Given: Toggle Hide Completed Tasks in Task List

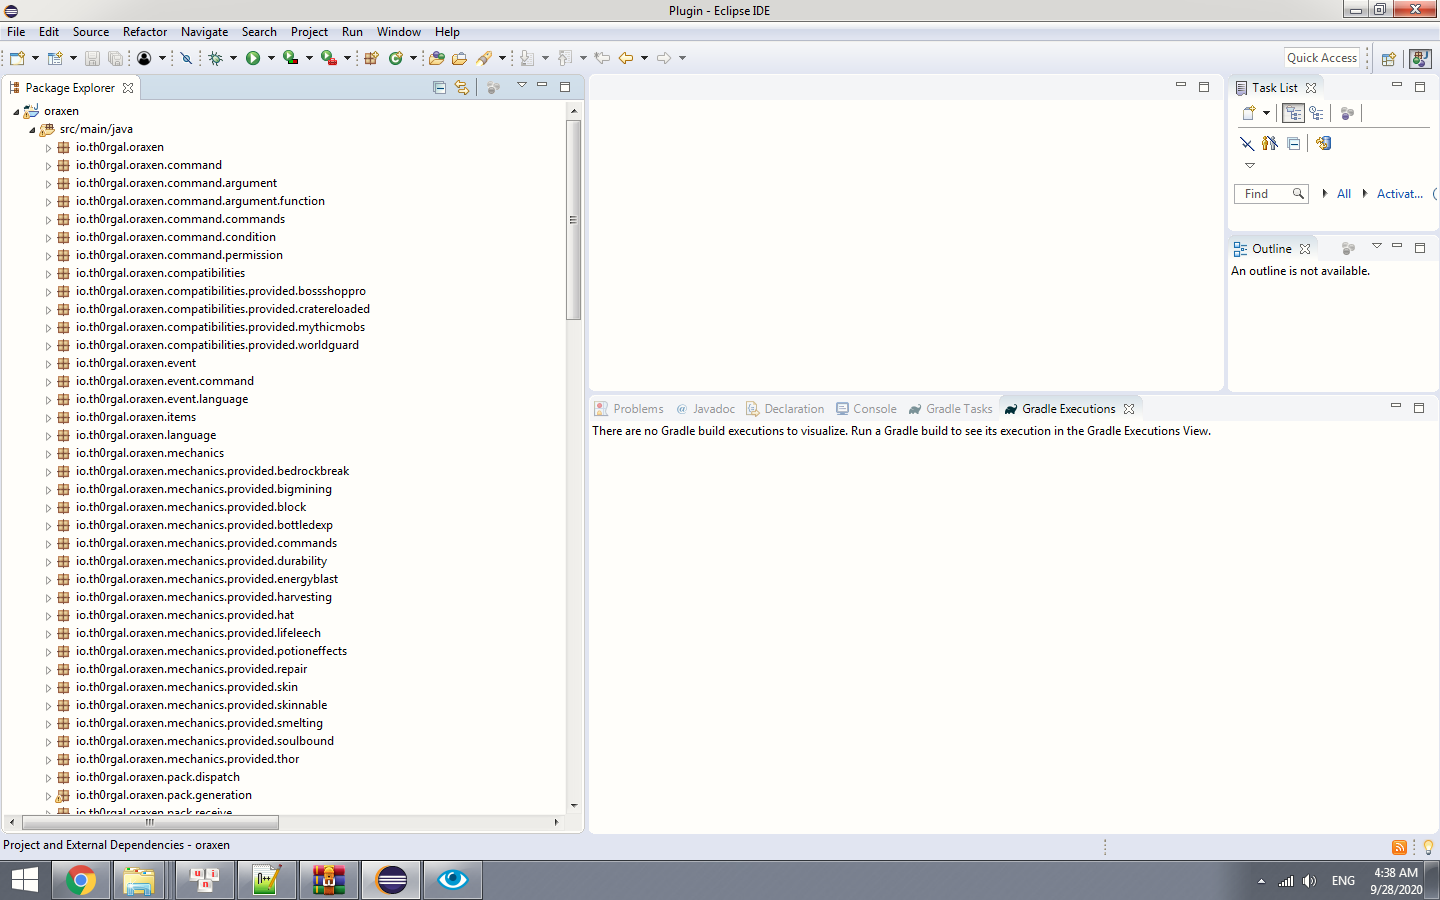Looking at the screenshot, I should tap(1247, 143).
